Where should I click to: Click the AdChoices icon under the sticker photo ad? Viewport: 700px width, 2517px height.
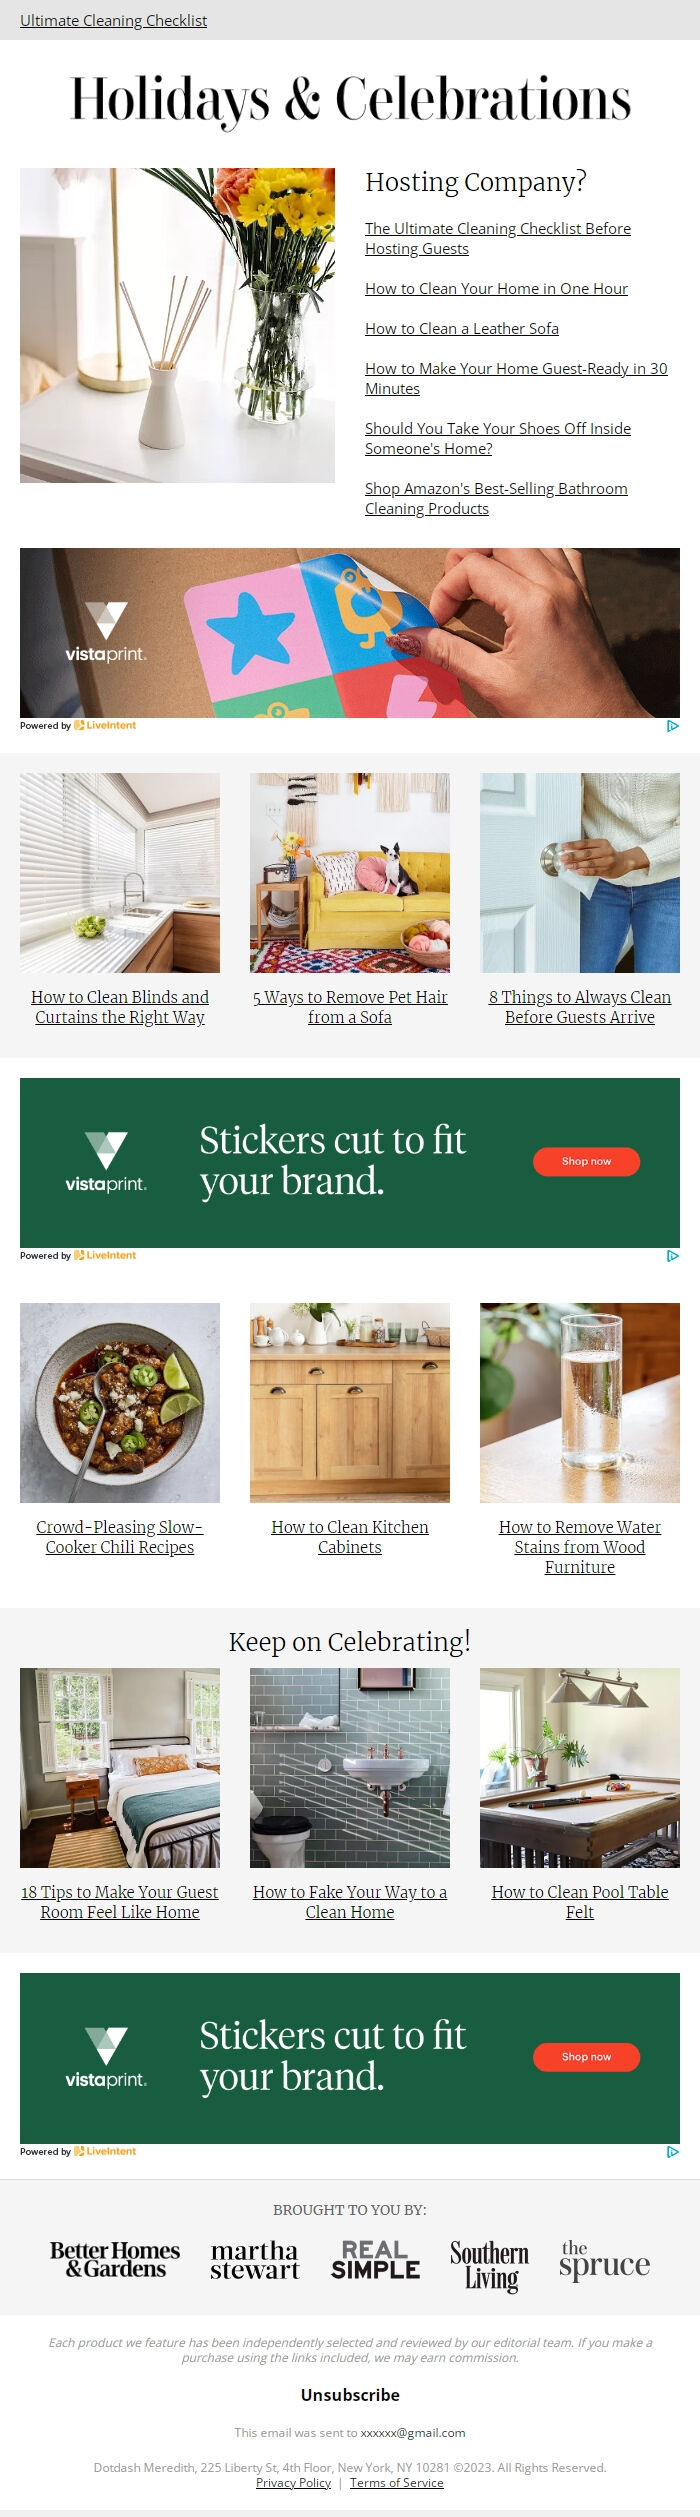(x=673, y=726)
